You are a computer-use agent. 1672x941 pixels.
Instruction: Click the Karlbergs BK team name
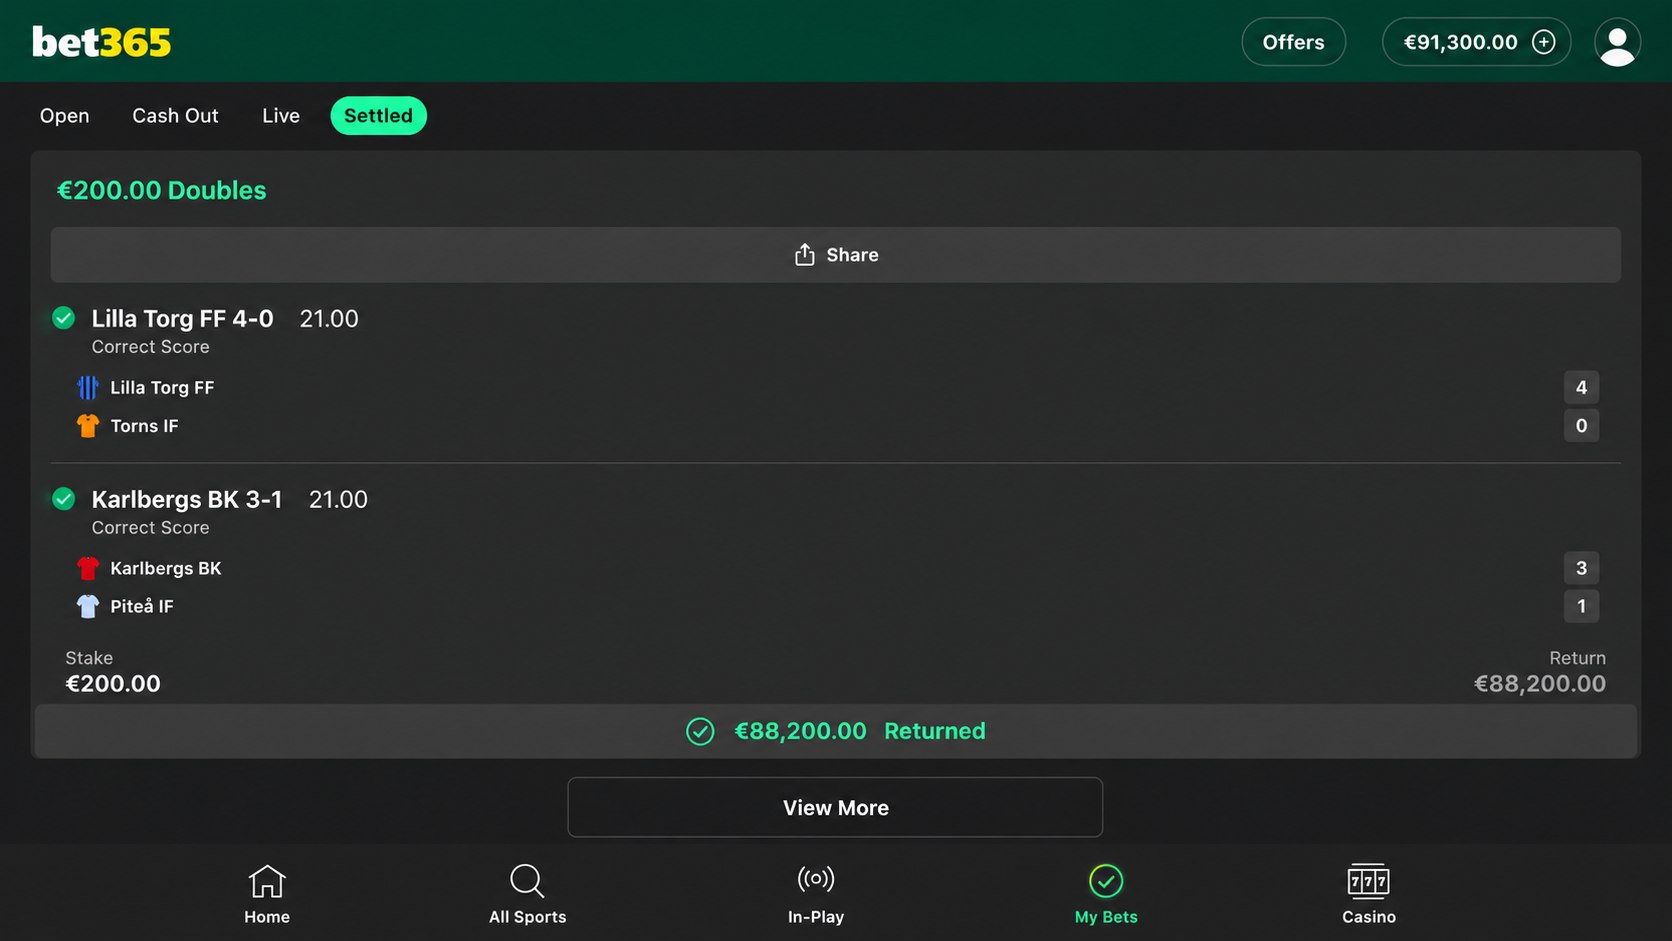click(166, 568)
